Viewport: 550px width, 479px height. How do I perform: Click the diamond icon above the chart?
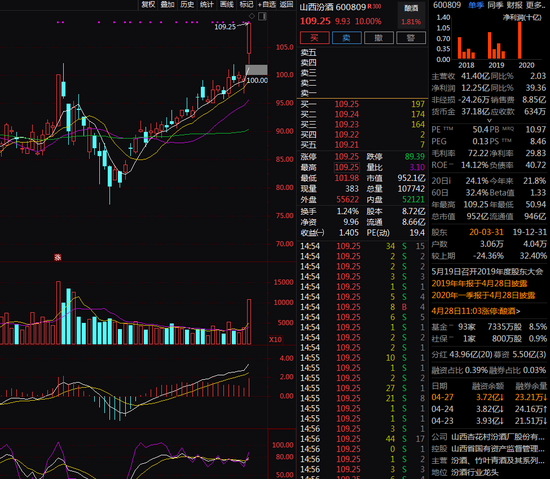252,16
